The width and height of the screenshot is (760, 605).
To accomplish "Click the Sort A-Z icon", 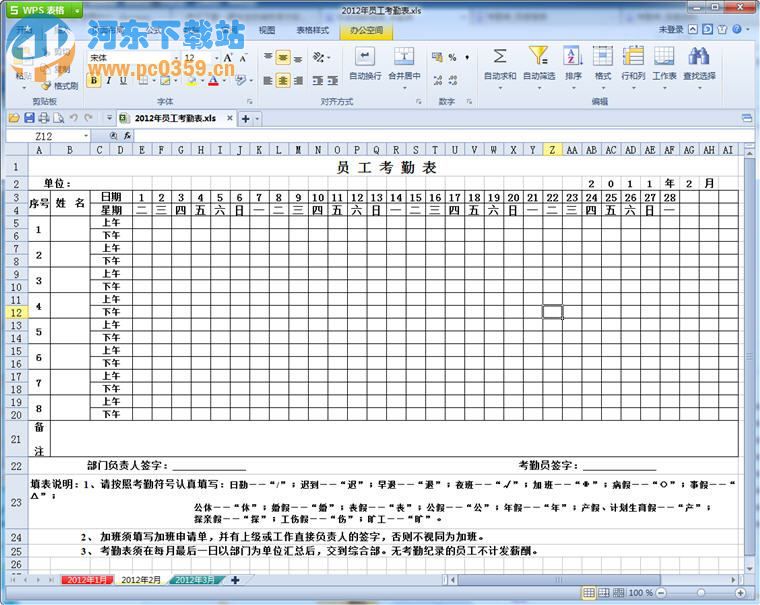I will coord(572,56).
